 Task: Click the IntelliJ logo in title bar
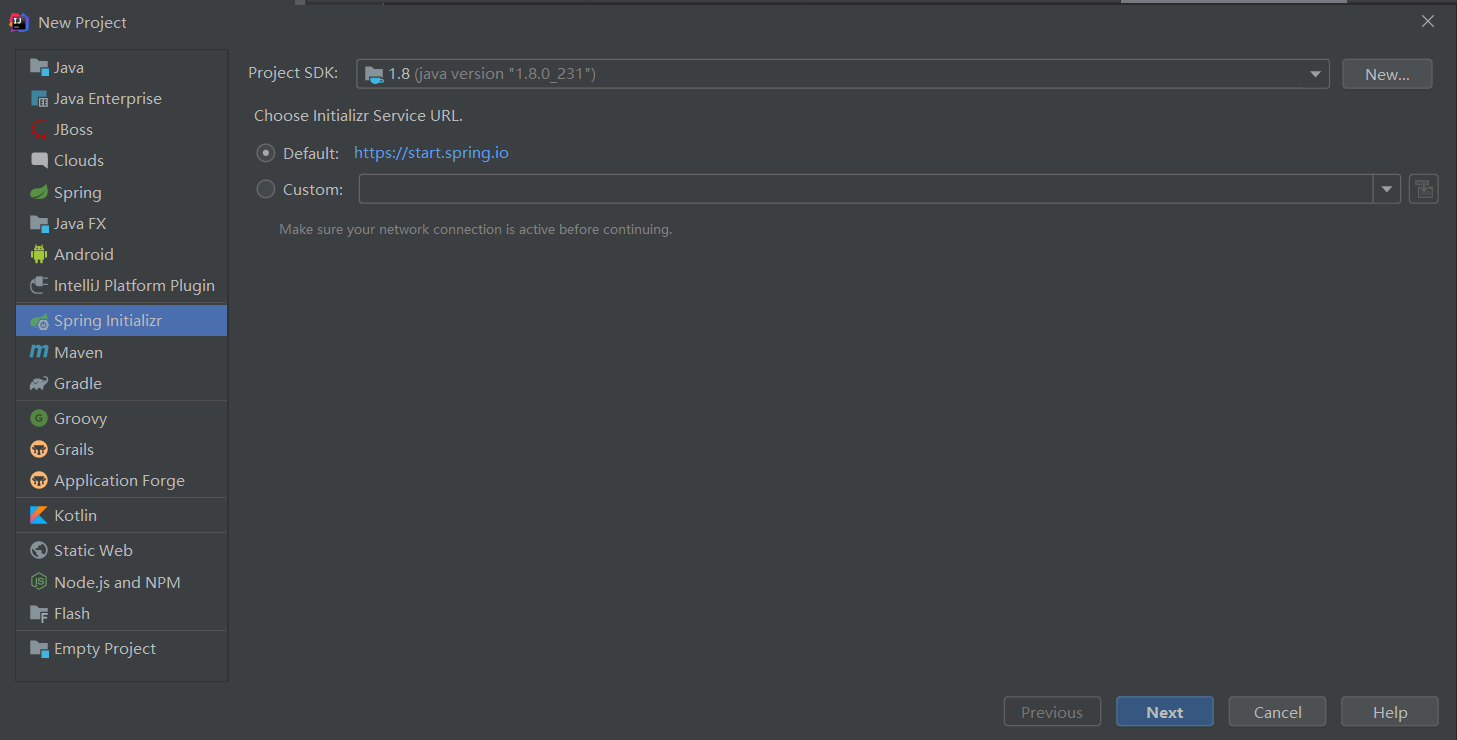click(19, 21)
